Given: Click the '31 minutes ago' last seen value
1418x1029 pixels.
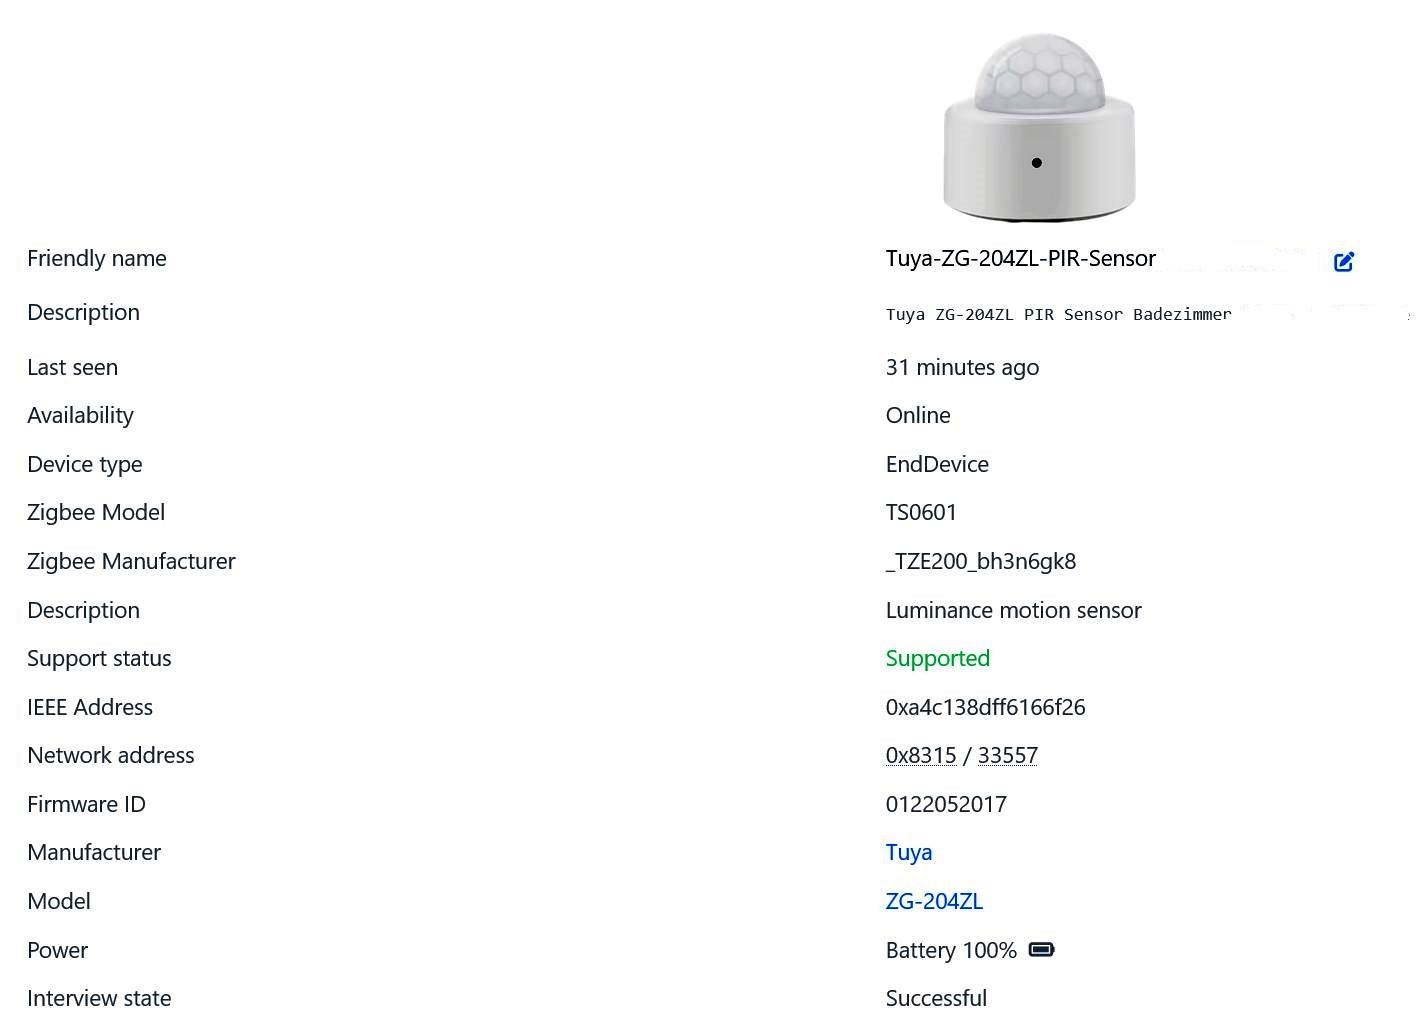Looking at the screenshot, I should (962, 368).
